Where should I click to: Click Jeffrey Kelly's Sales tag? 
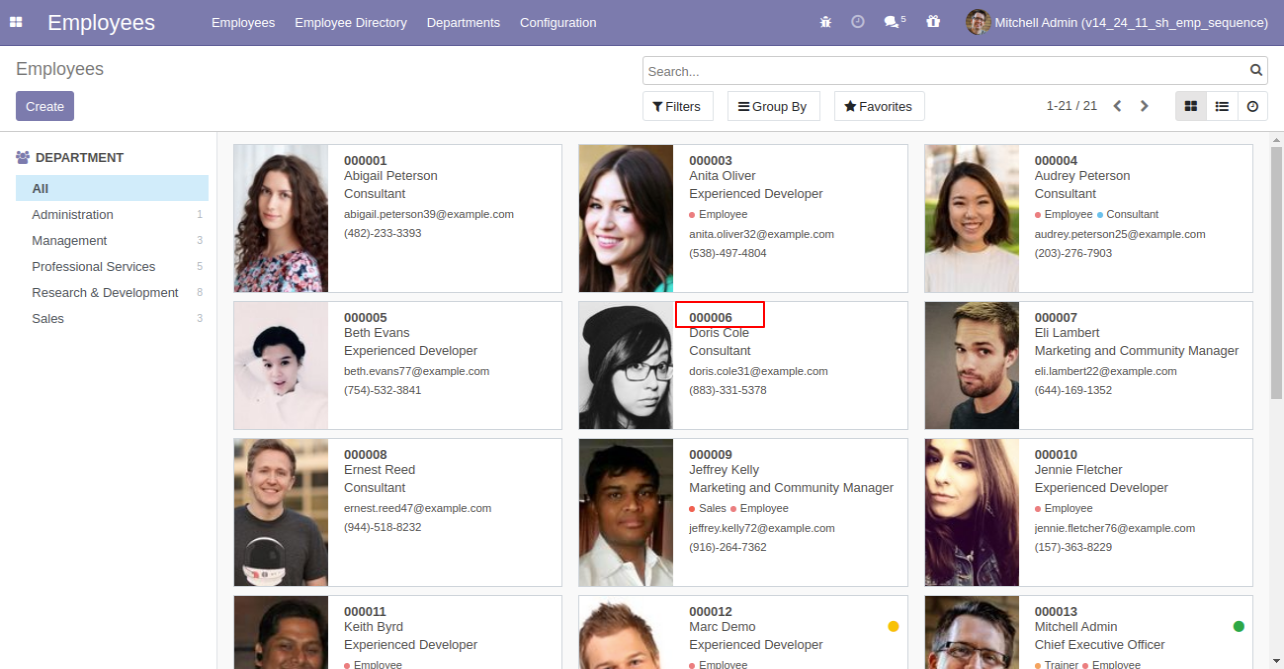click(x=708, y=508)
